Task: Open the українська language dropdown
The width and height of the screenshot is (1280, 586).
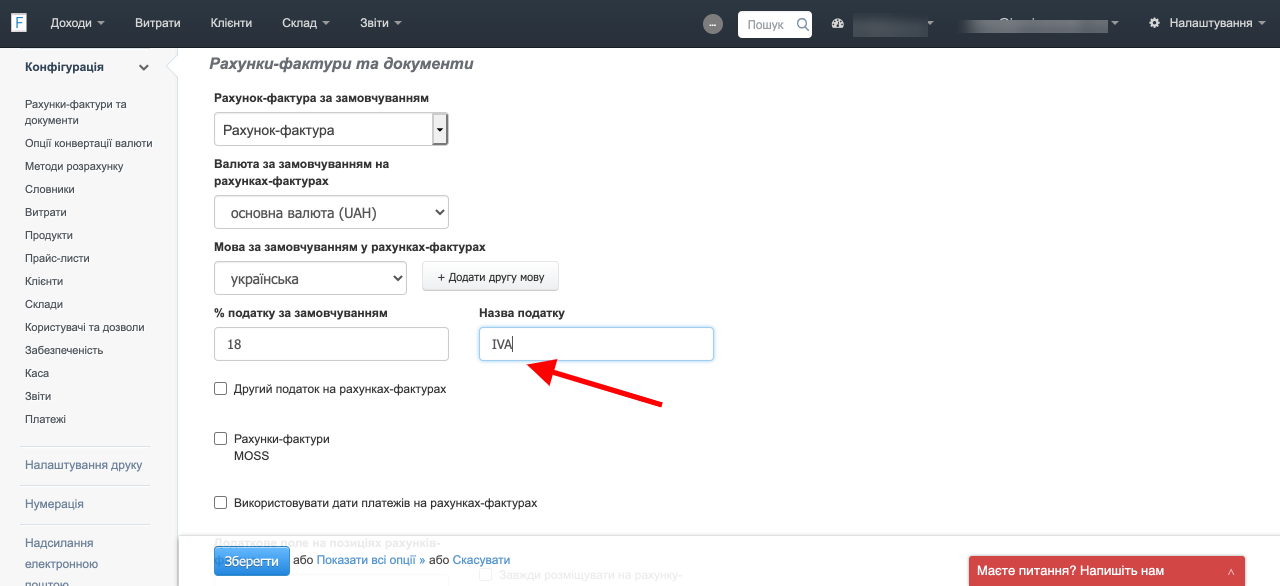Action: click(310, 278)
